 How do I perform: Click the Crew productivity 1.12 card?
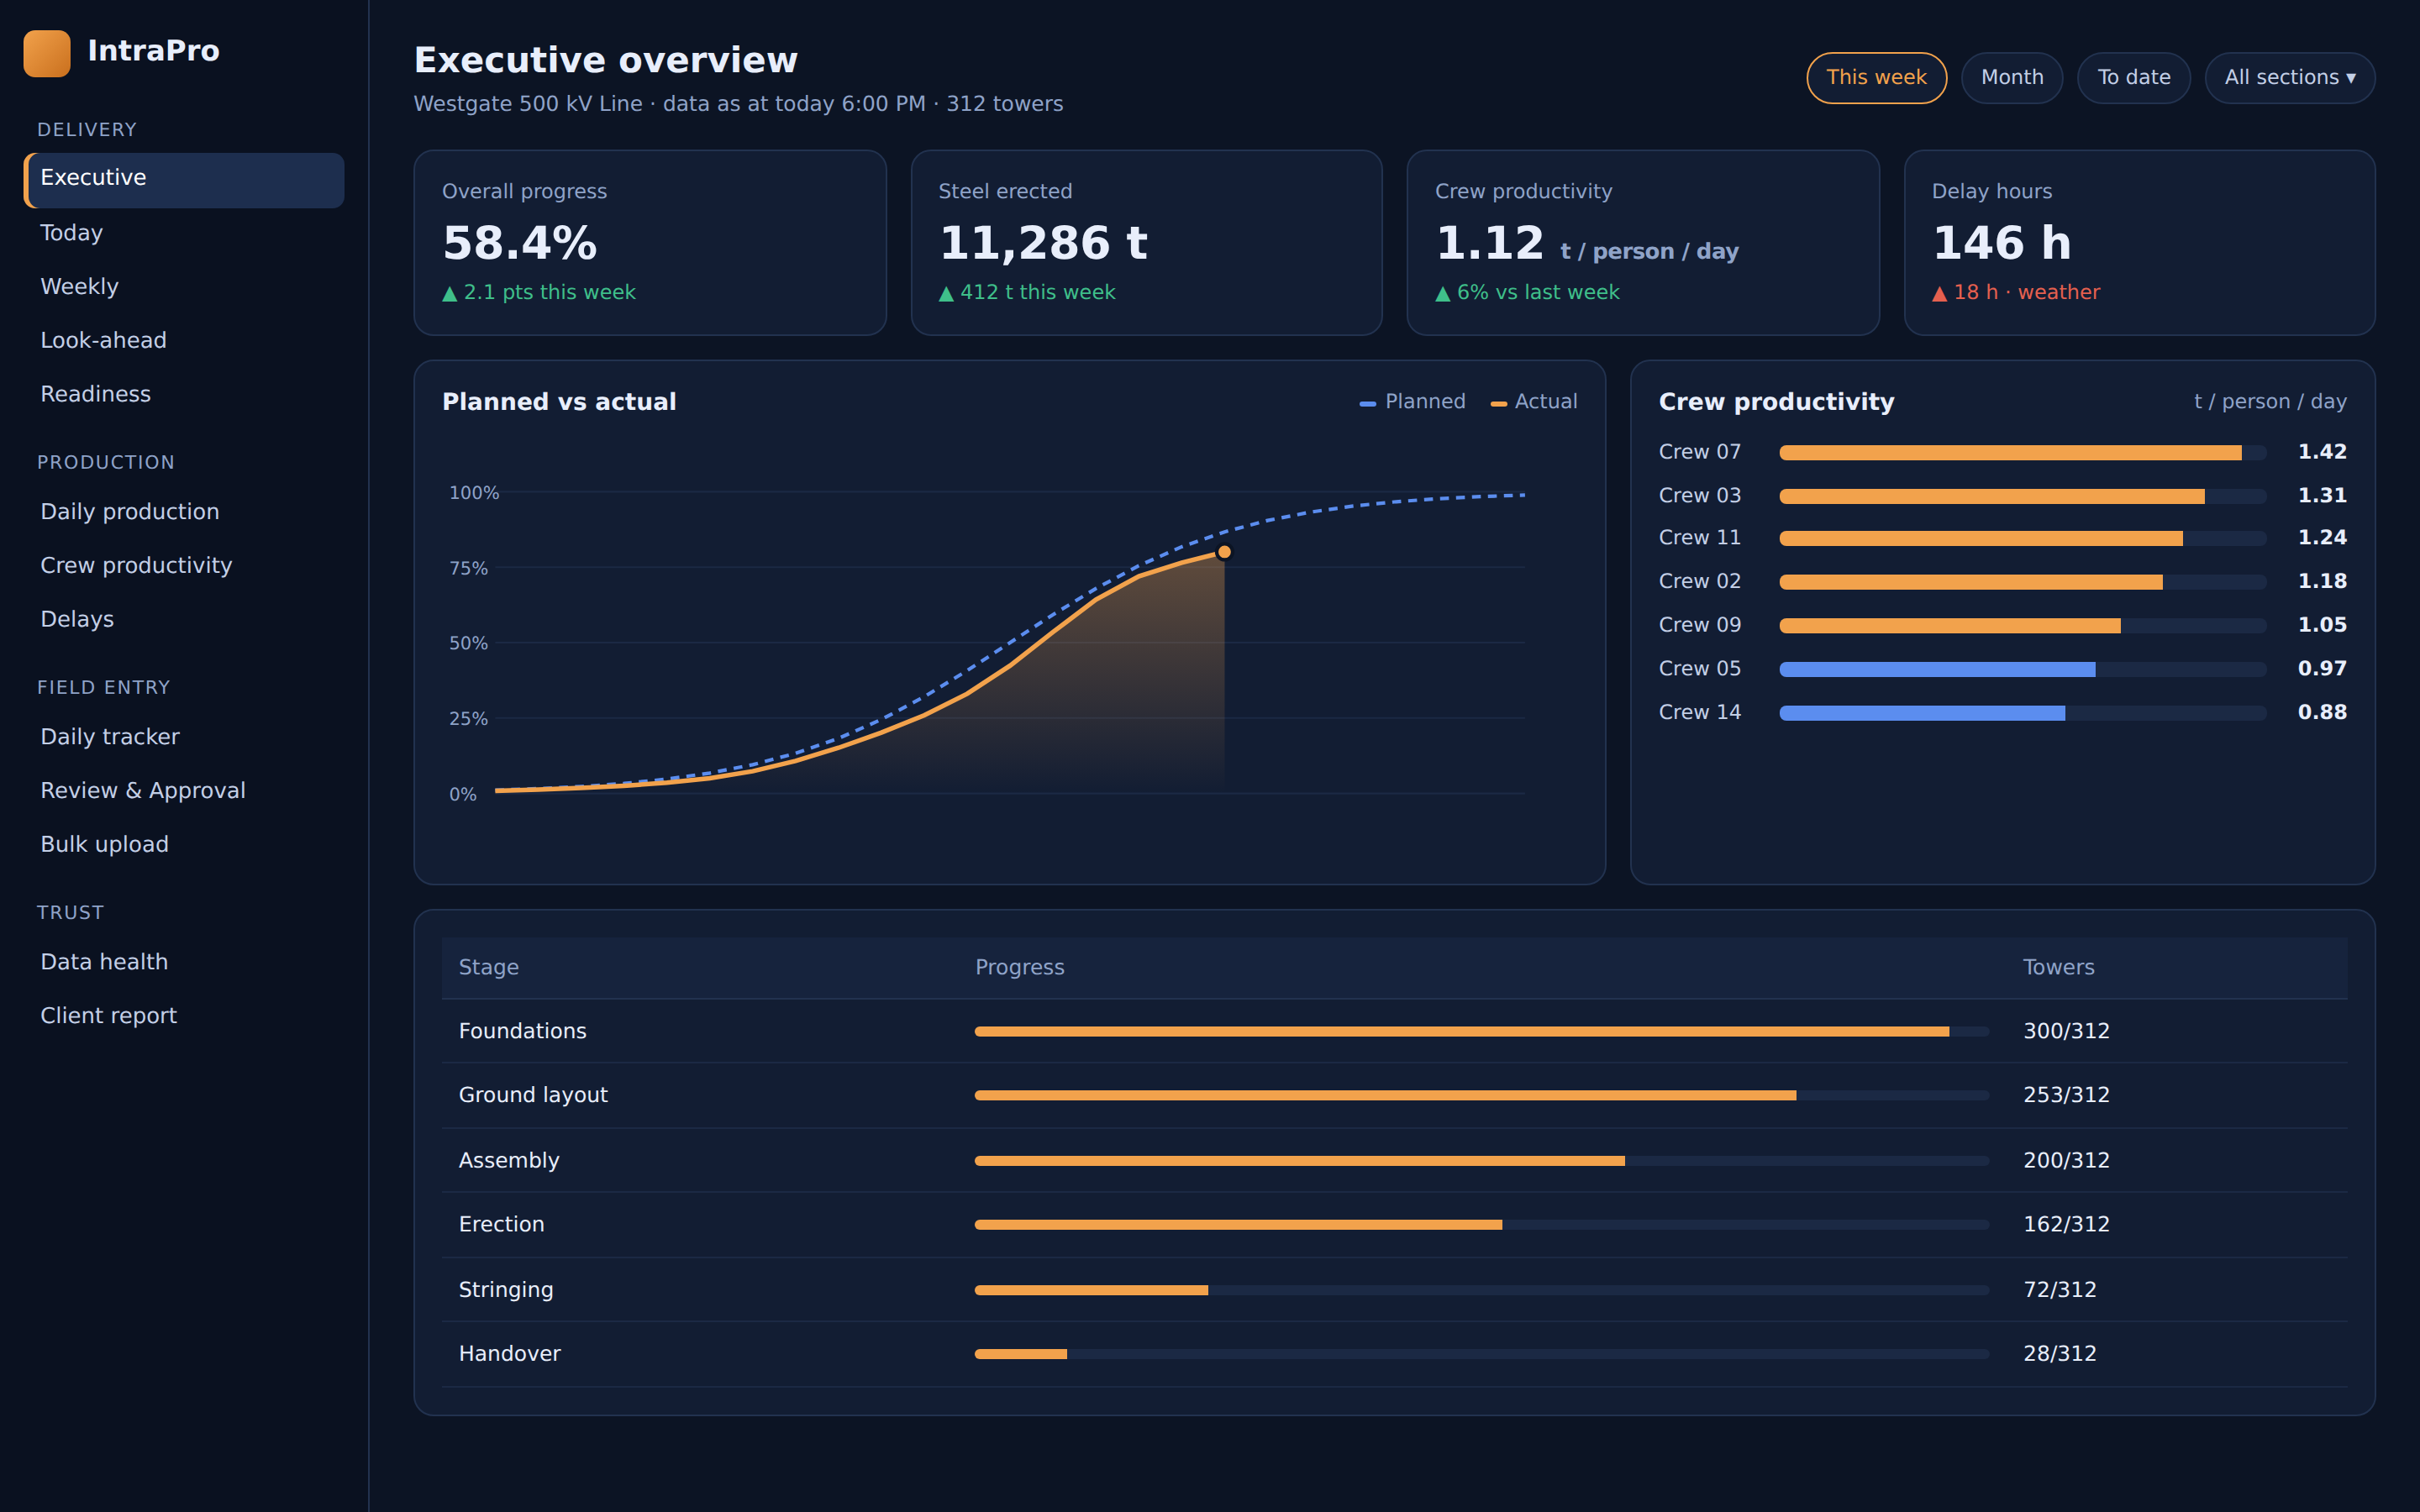pos(1643,243)
